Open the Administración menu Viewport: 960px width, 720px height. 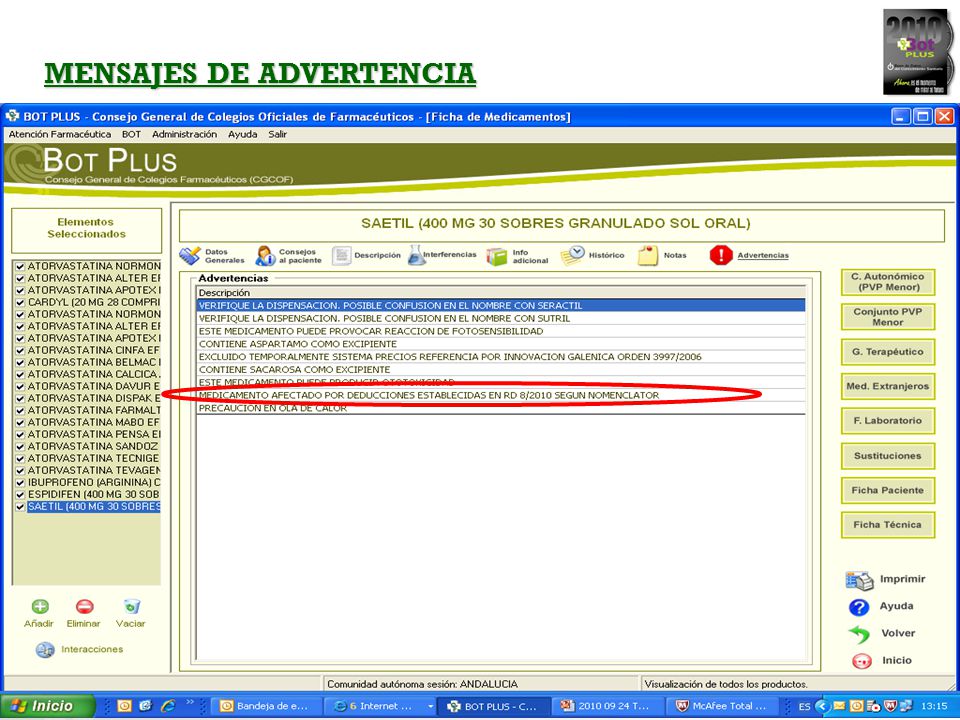(x=184, y=134)
